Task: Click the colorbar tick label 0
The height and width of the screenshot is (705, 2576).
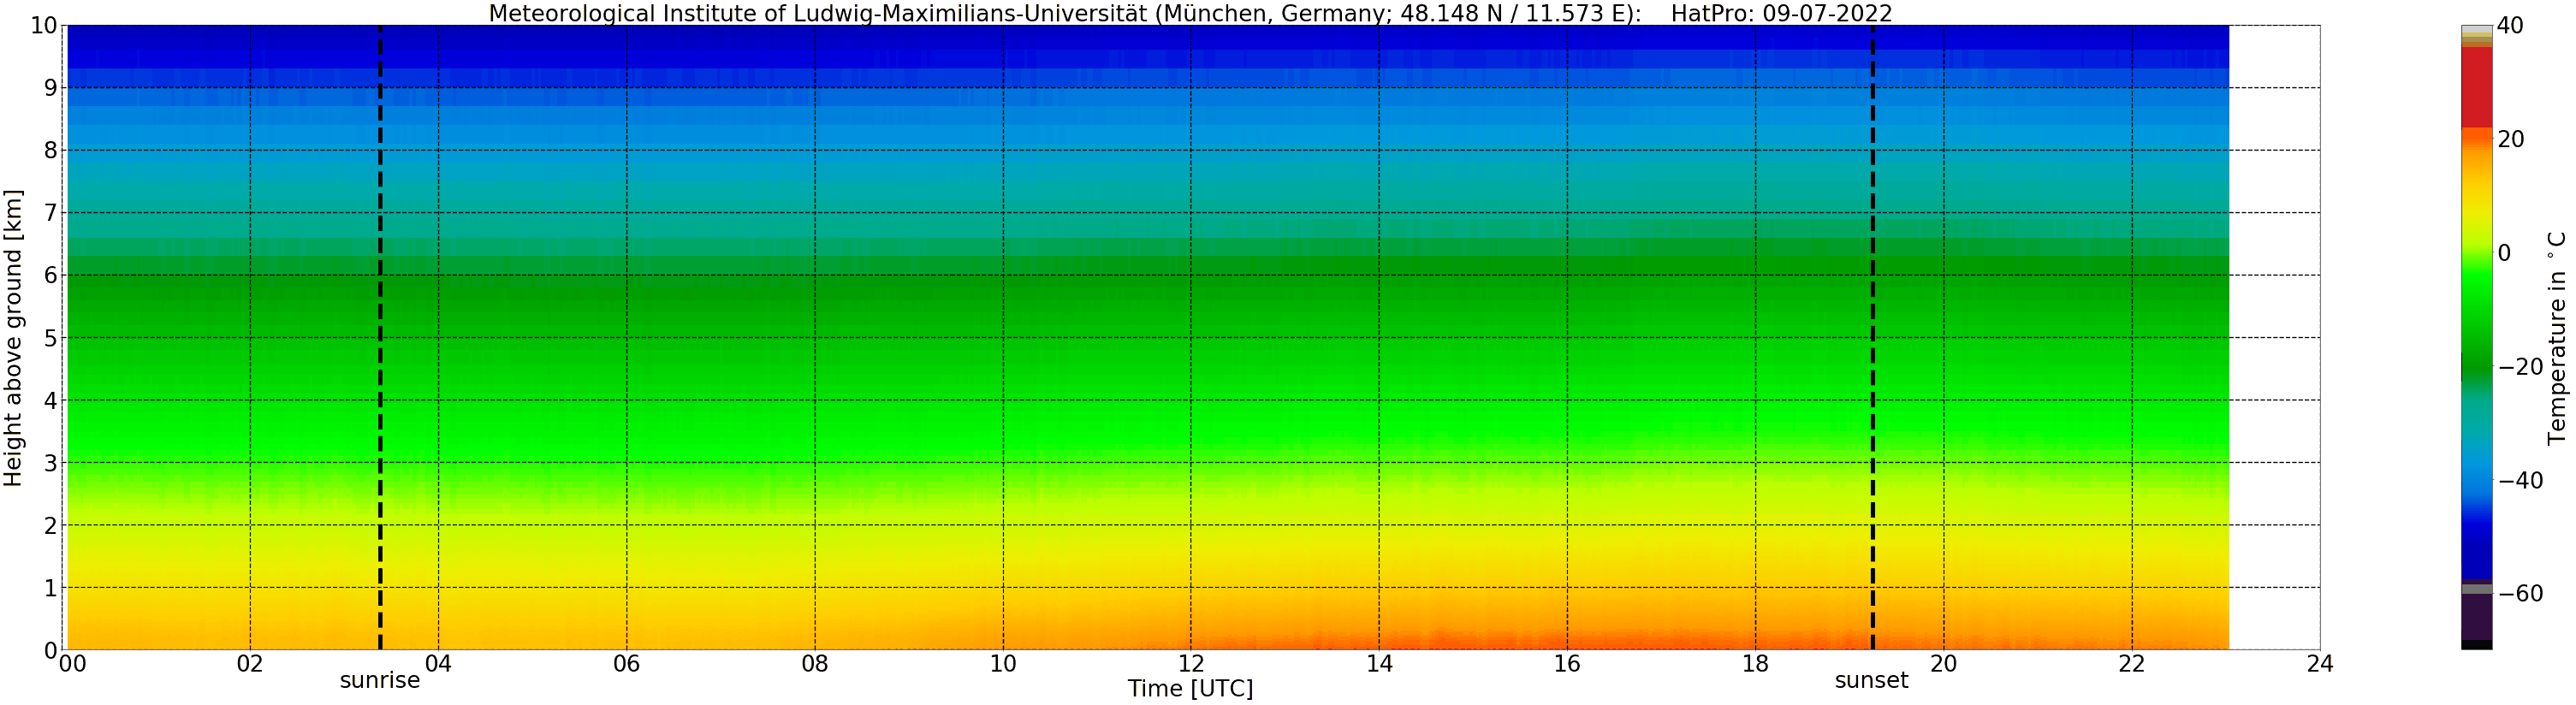Action: pyautogui.click(x=2504, y=253)
